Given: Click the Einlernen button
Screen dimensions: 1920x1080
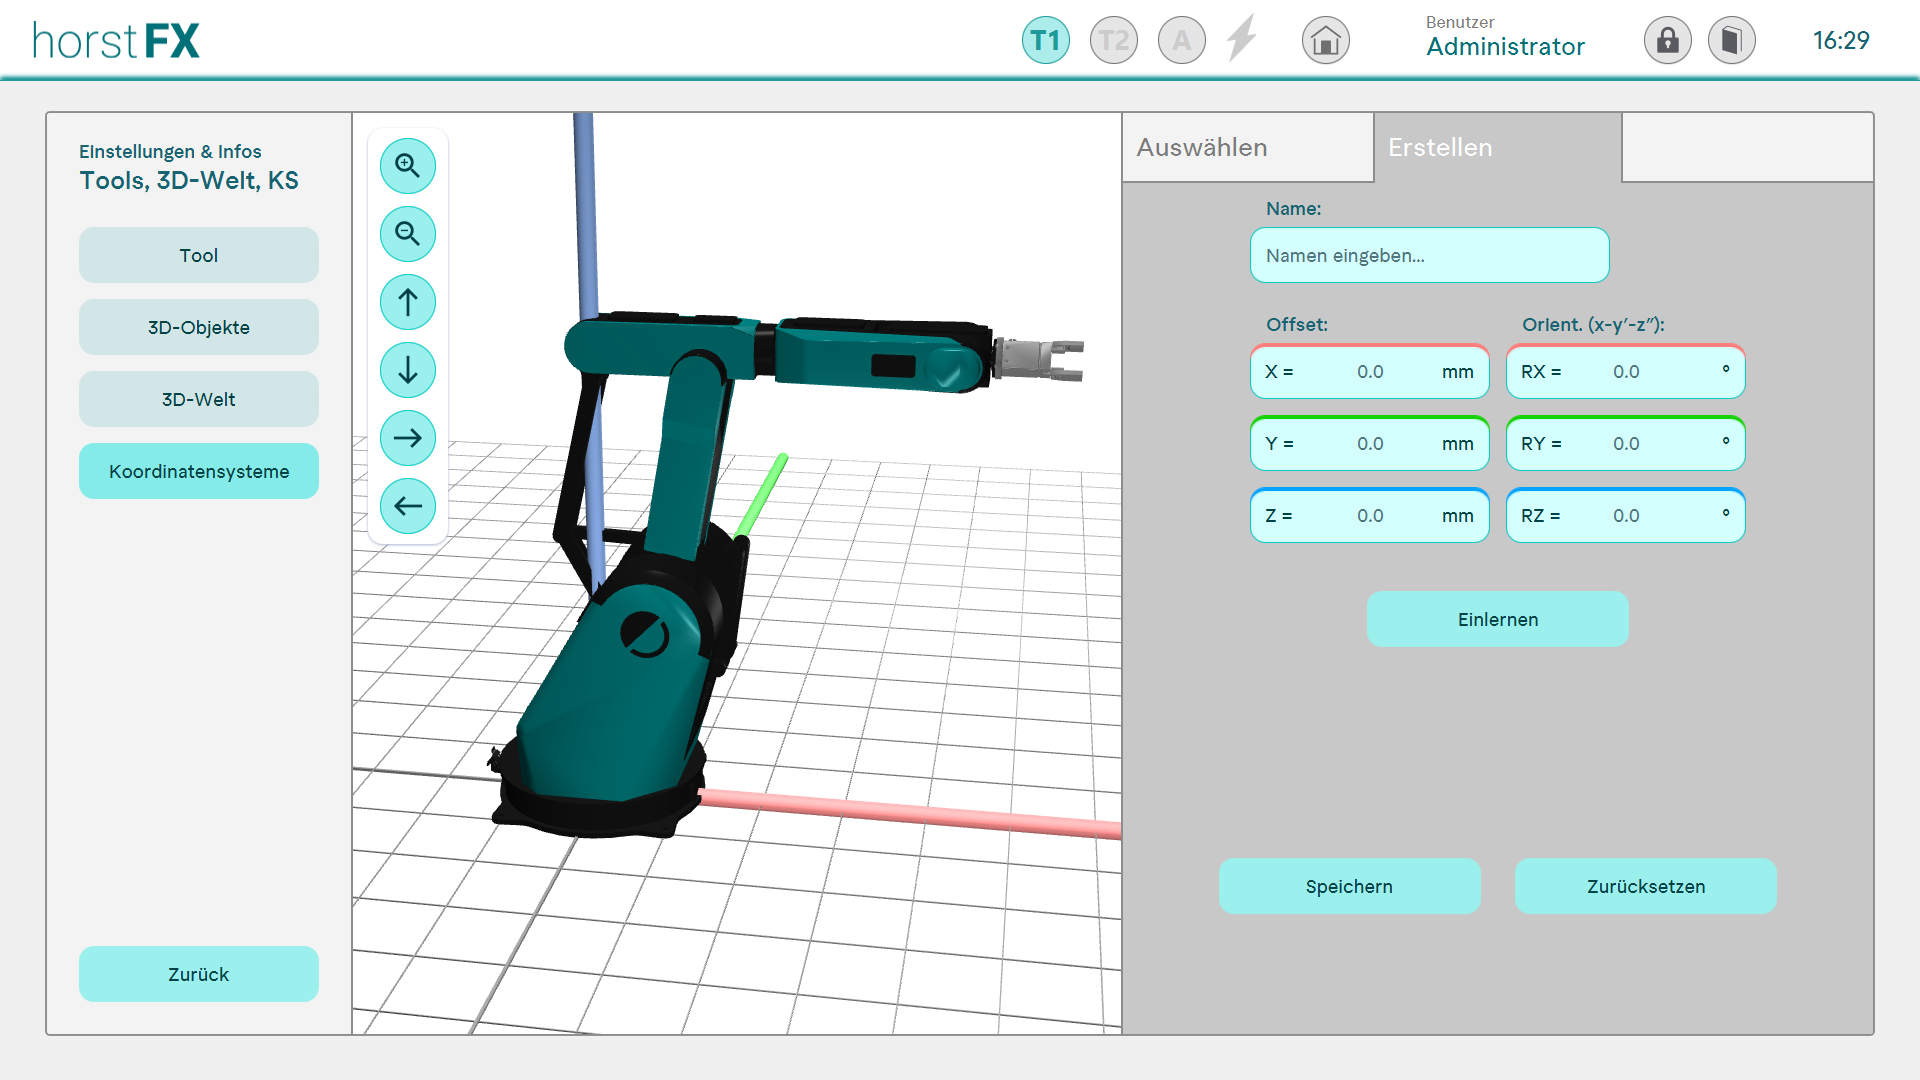Looking at the screenshot, I should point(1497,619).
